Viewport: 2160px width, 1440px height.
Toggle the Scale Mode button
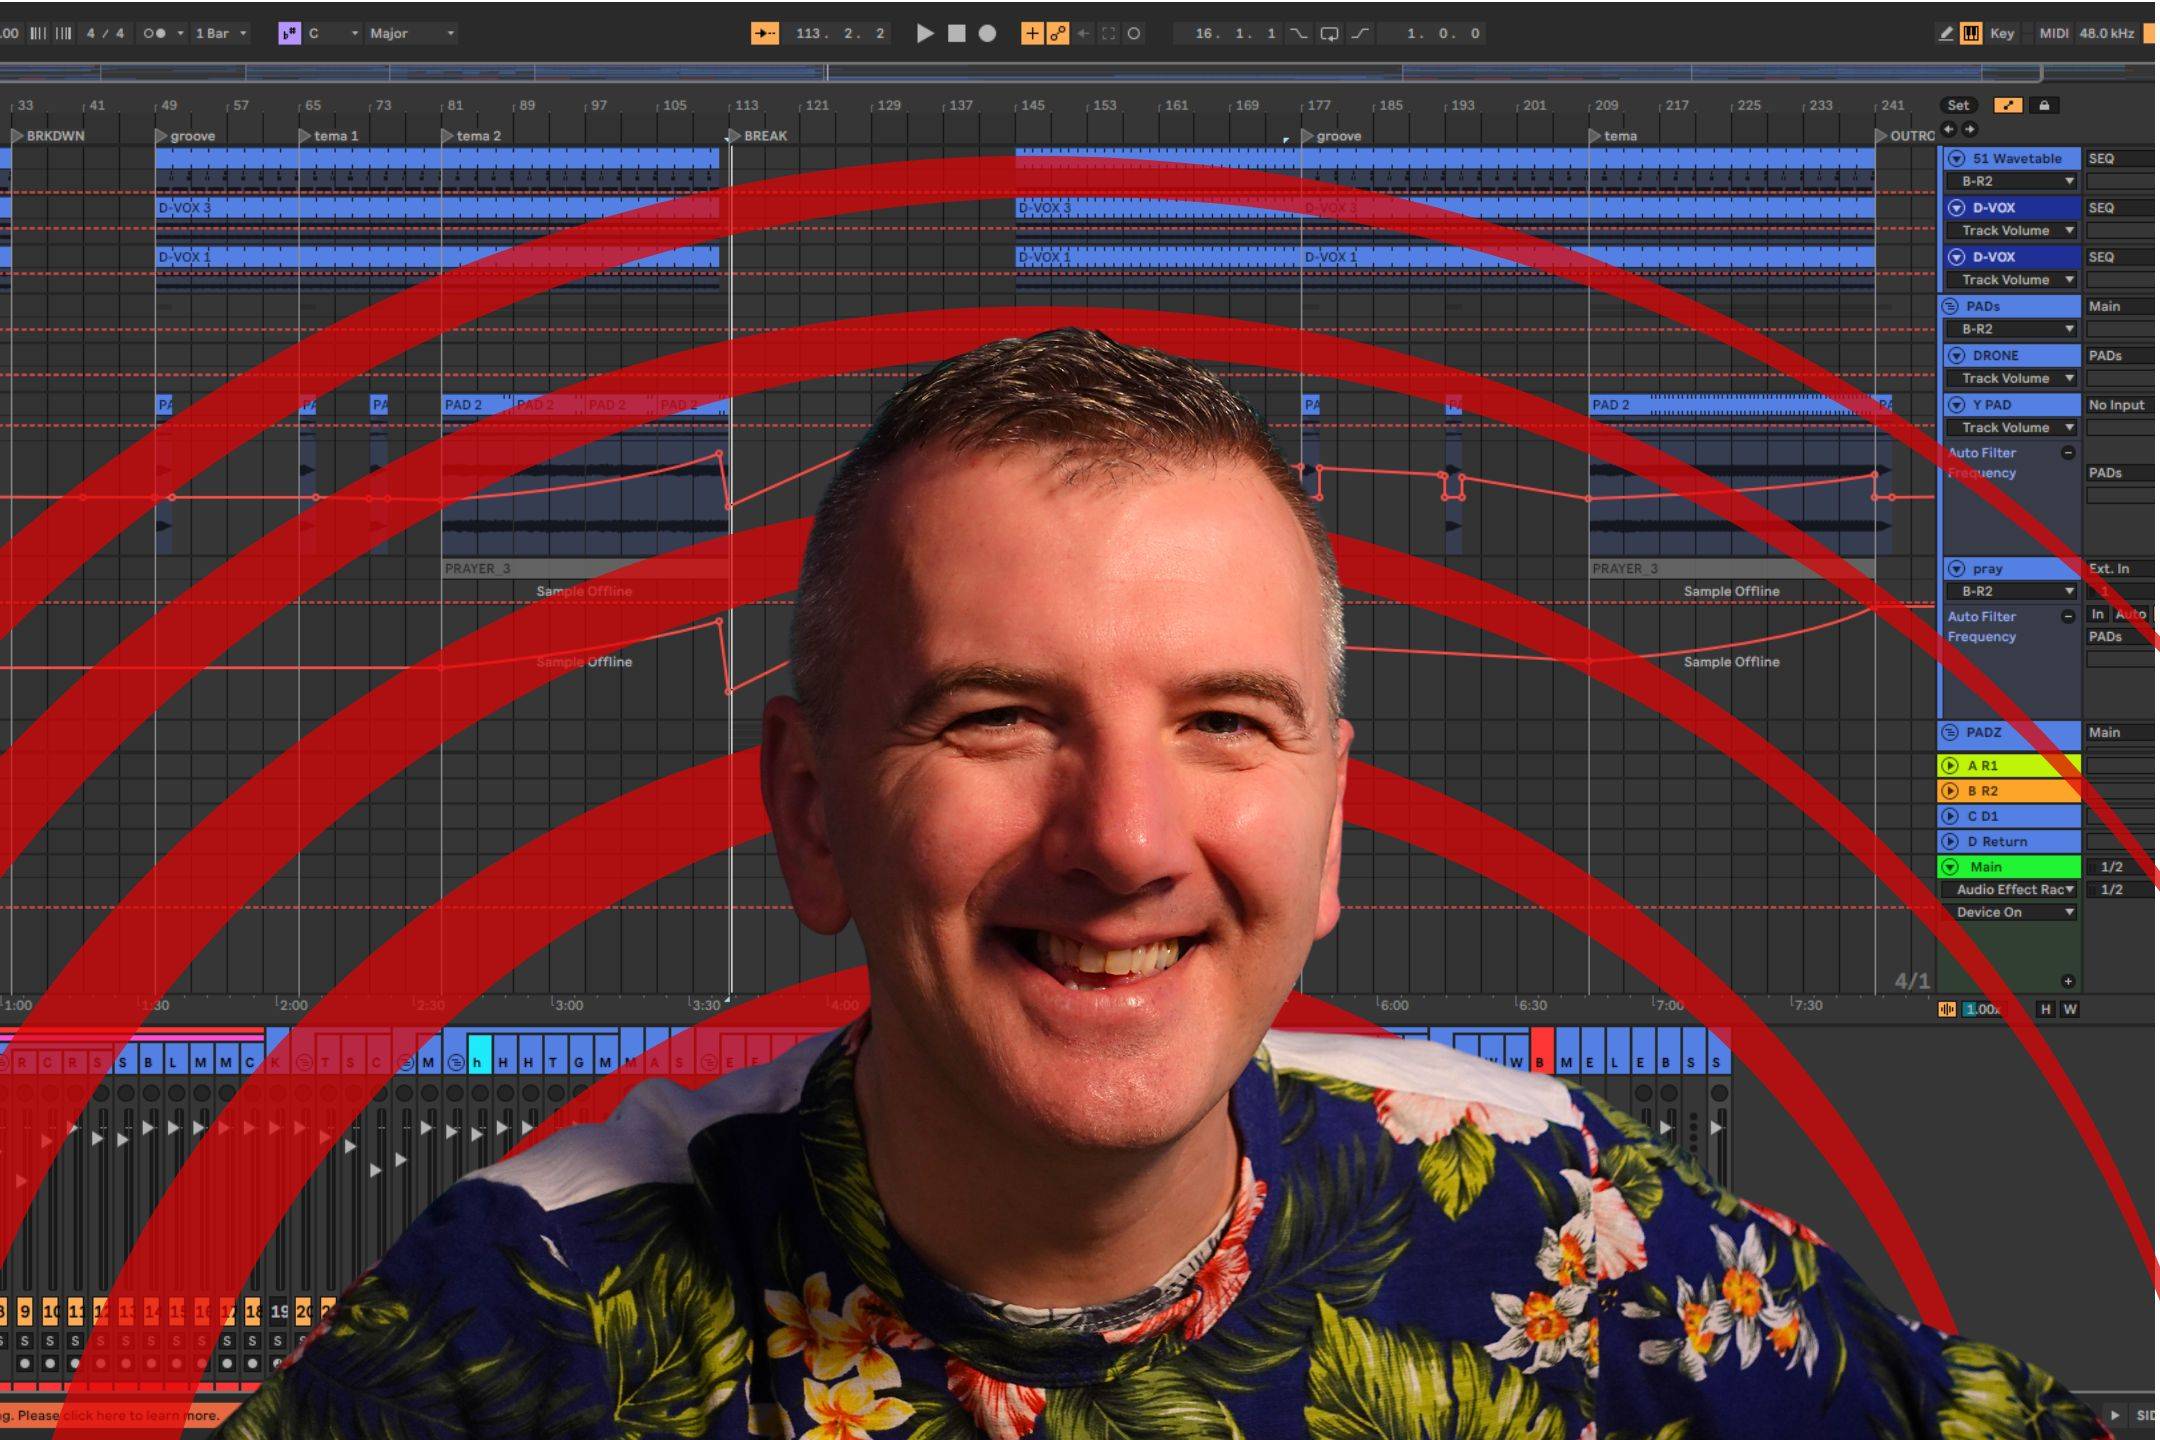(289, 33)
